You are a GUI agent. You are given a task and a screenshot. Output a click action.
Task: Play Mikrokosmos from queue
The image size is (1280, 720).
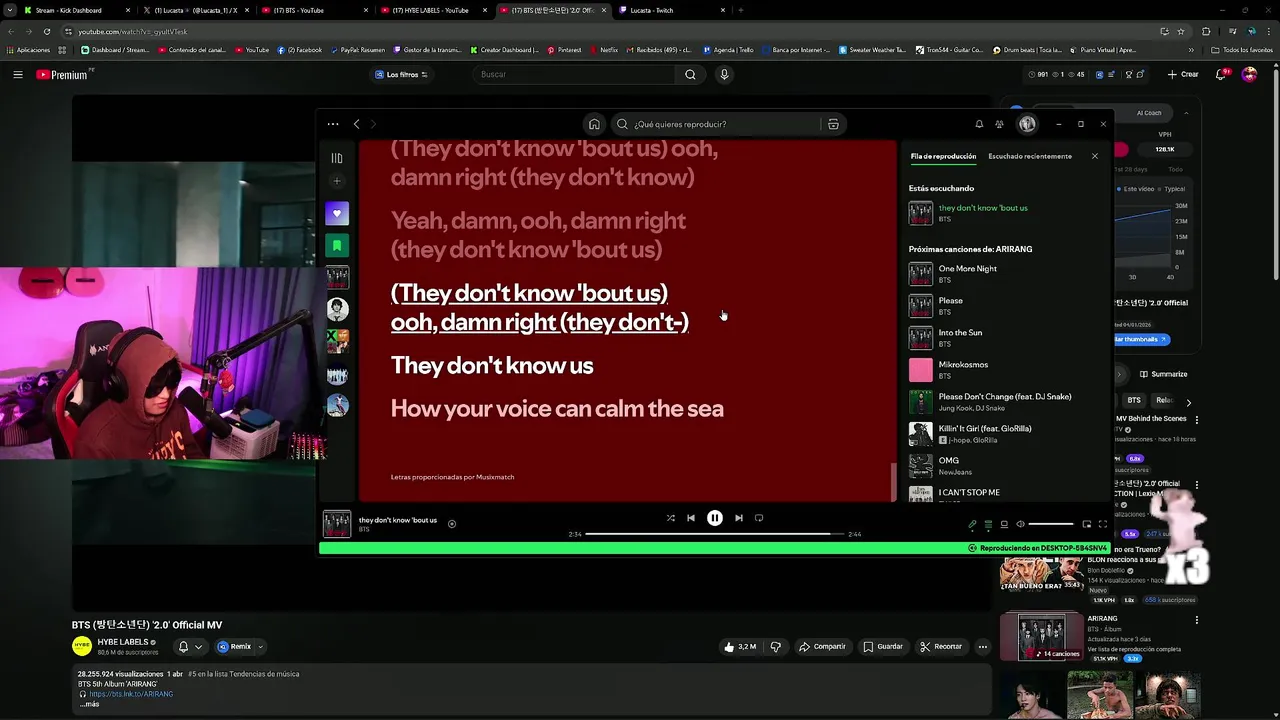(1004, 369)
